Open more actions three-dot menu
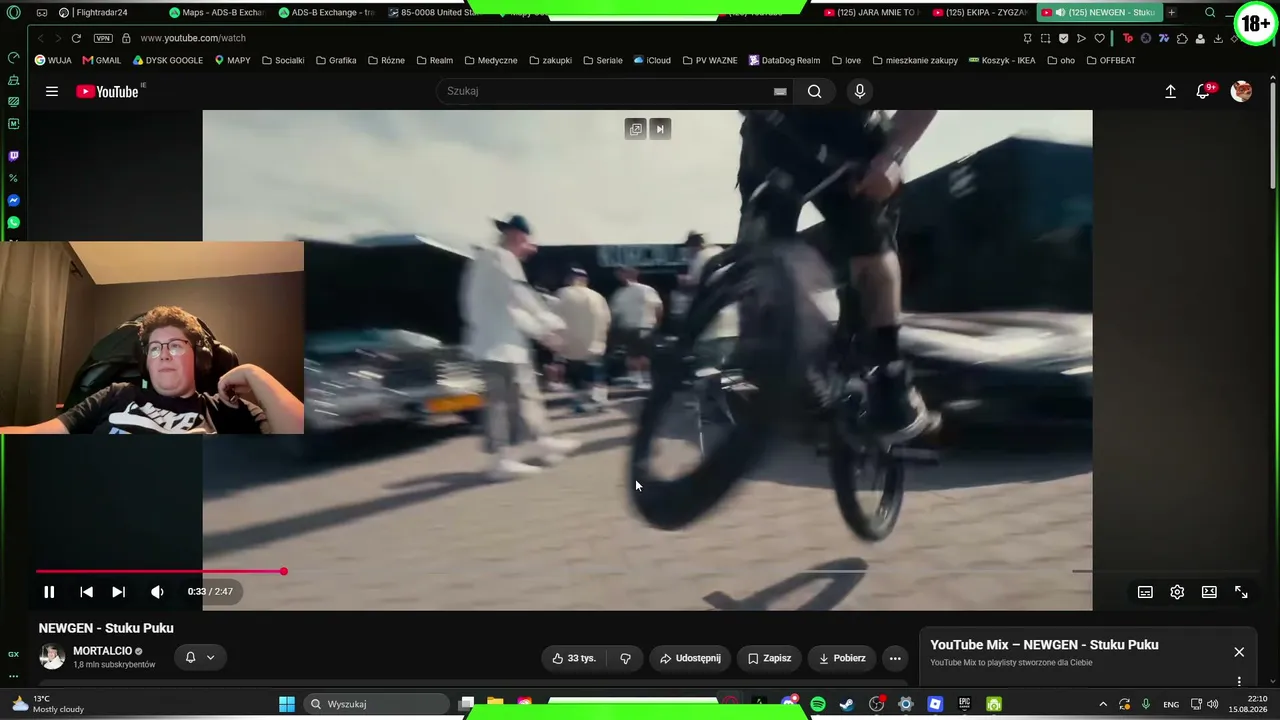Image resolution: width=1280 pixels, height=720 pixels. (895, 658)
